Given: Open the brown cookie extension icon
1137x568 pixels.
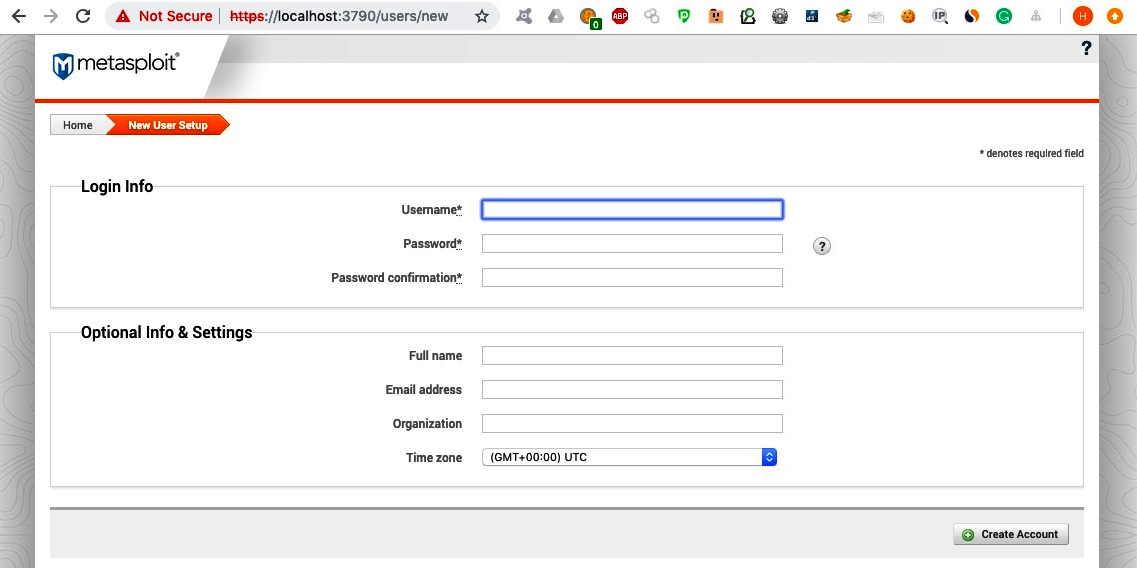Looking at the screenshot, I should 908,16.
